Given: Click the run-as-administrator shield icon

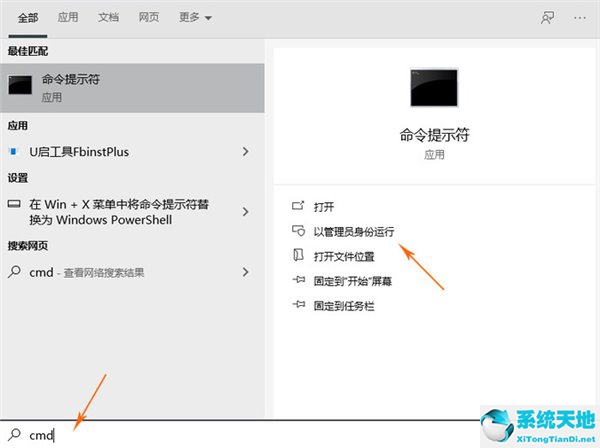Looking at the screenshot, I should tap(298, 231).
